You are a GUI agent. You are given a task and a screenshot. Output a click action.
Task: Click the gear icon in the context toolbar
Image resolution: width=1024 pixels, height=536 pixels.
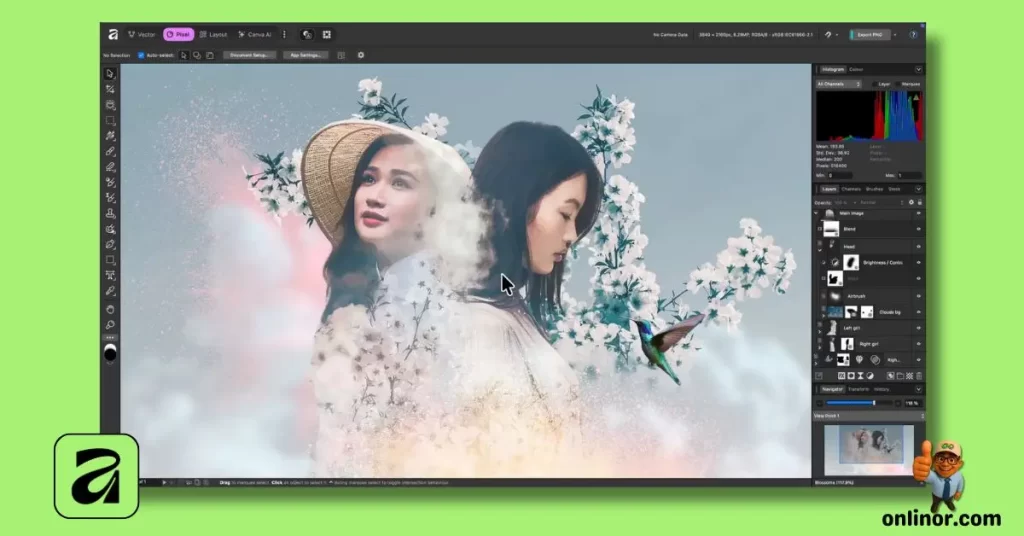(x=360, y=55)
